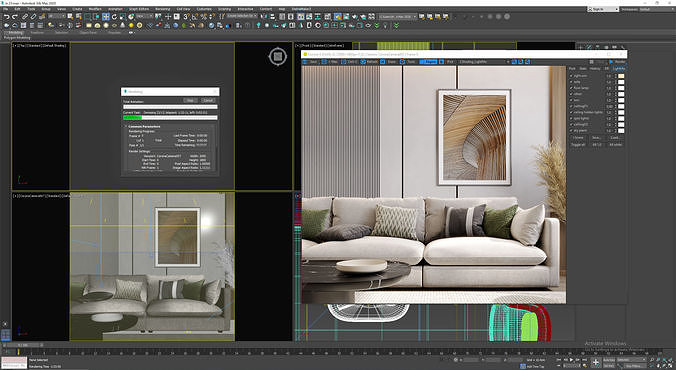
Task: Choose the Bind to Space Warp tool
Action: click(x=42, y=16)
